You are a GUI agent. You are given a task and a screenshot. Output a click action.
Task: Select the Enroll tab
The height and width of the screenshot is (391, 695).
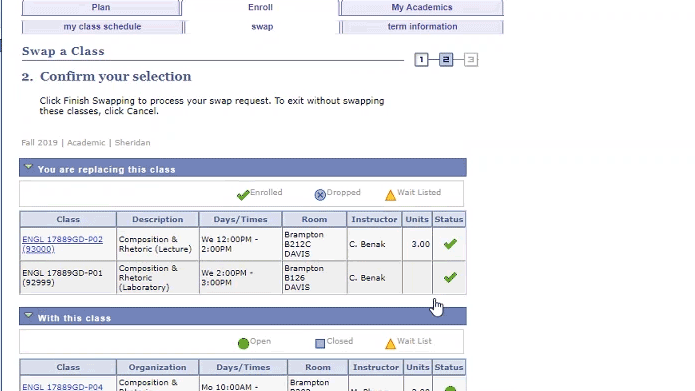click(x=260, y=8)
